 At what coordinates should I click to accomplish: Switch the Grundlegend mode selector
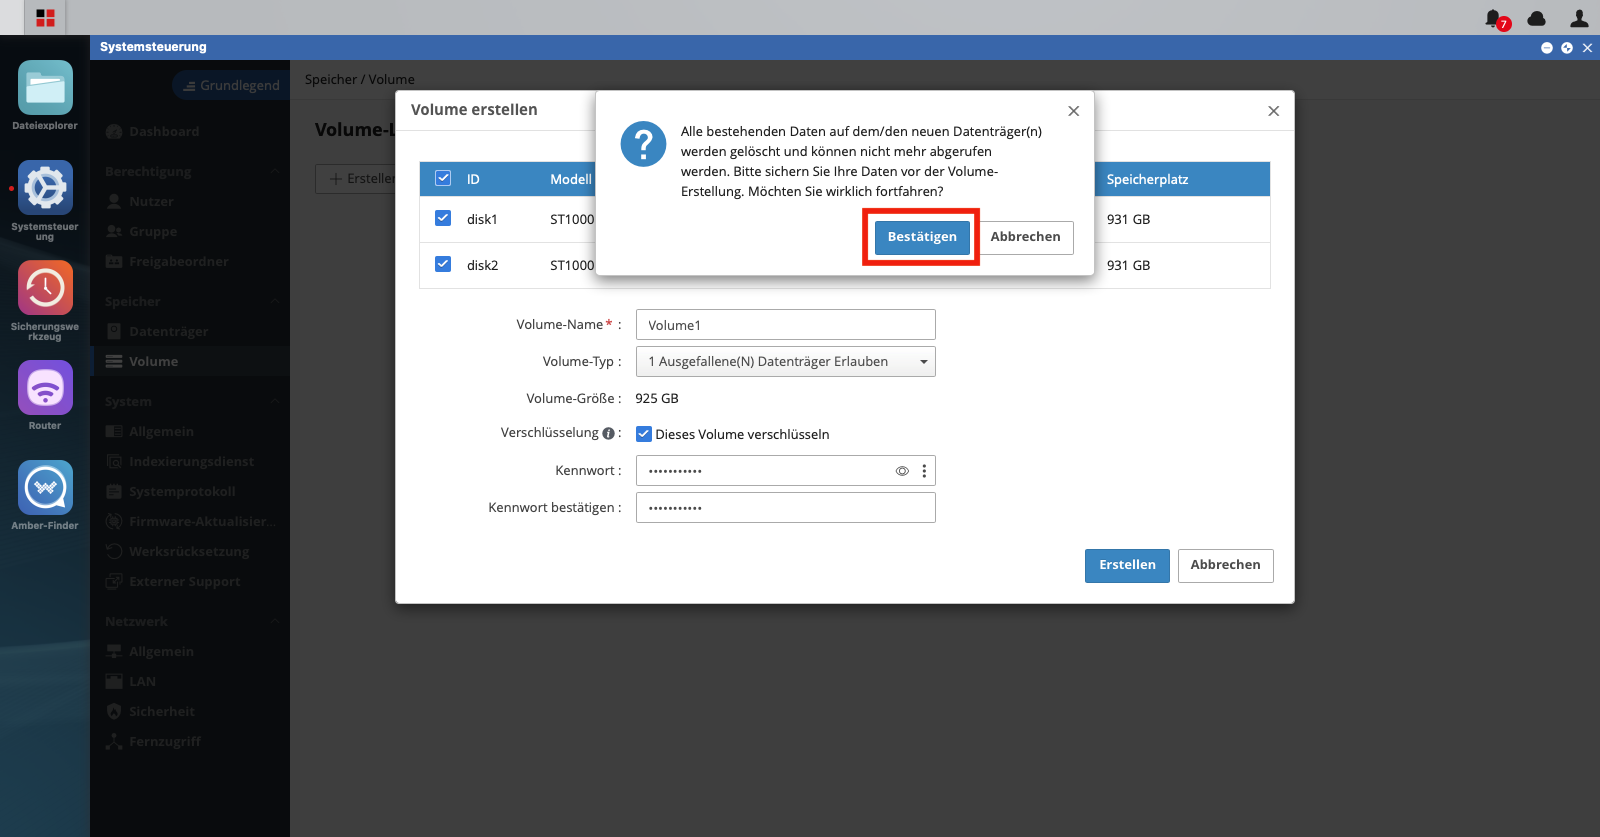click(231, 85)
